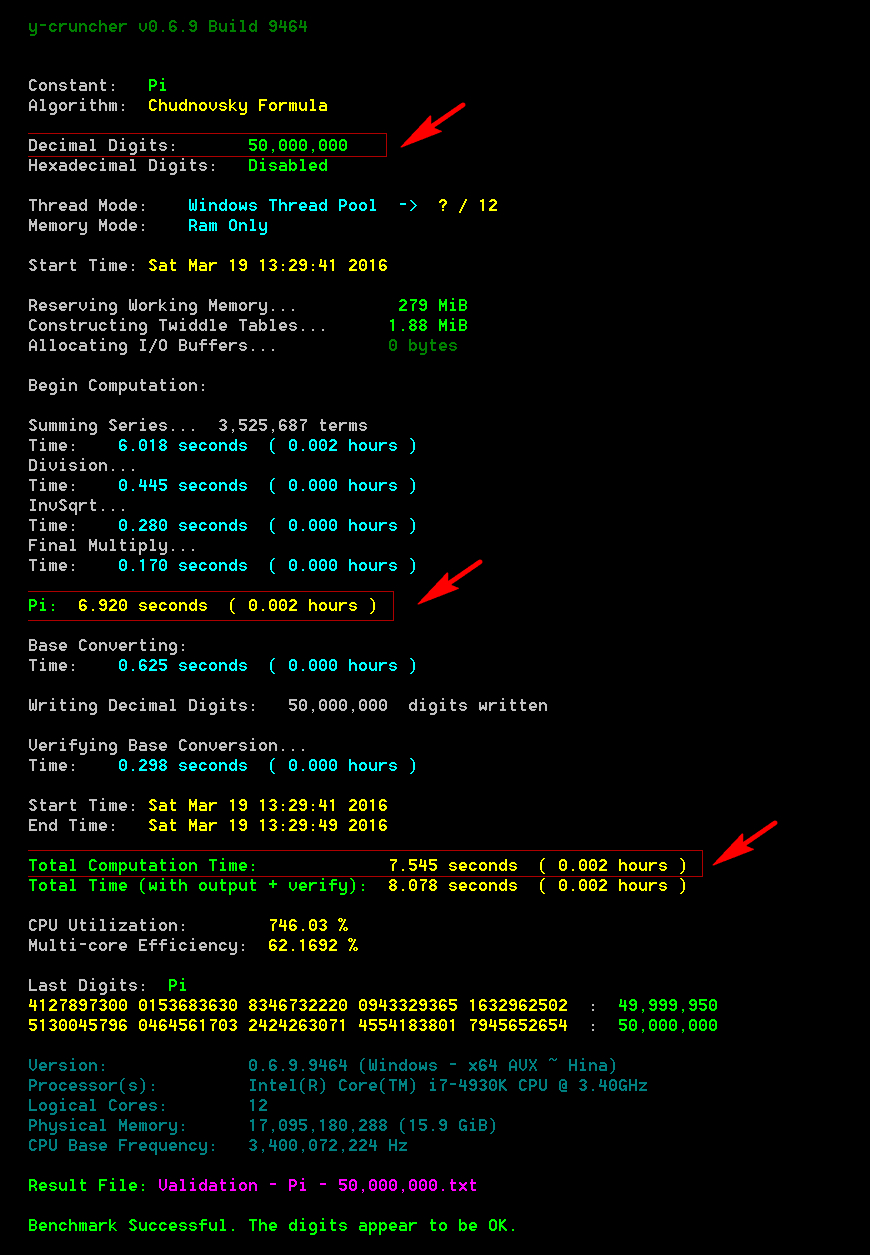Click the 6.018 seconds summing time

[182, 446]
